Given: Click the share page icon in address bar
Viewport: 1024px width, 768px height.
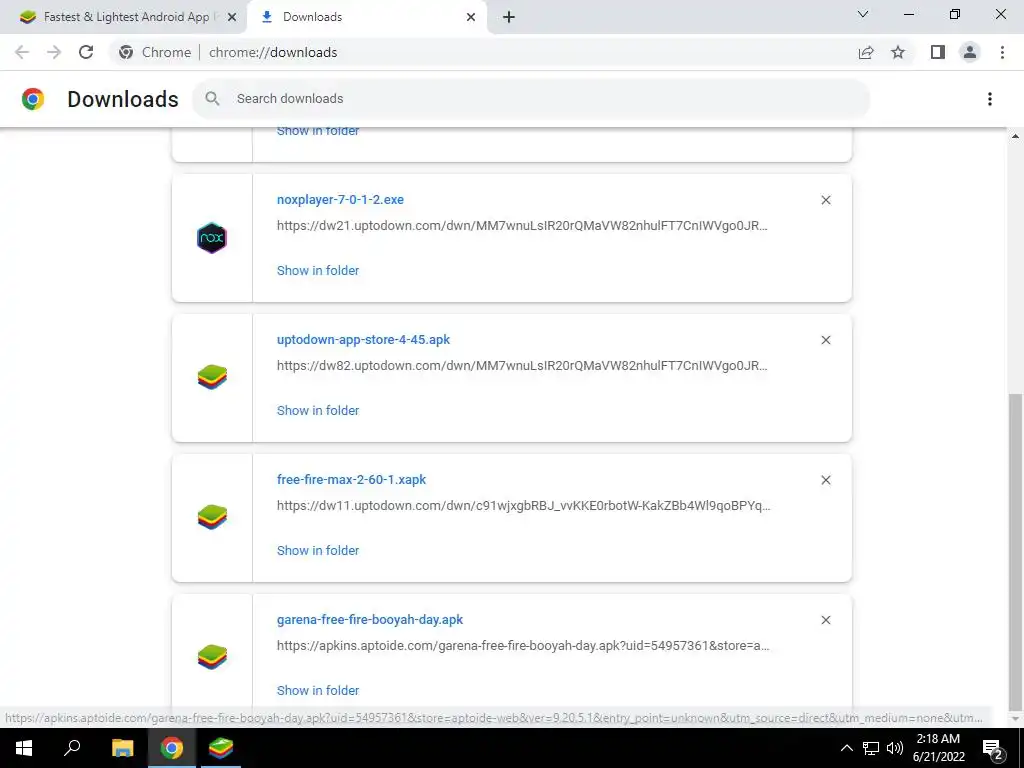Looking at the screenshot, I should [866, 52].
